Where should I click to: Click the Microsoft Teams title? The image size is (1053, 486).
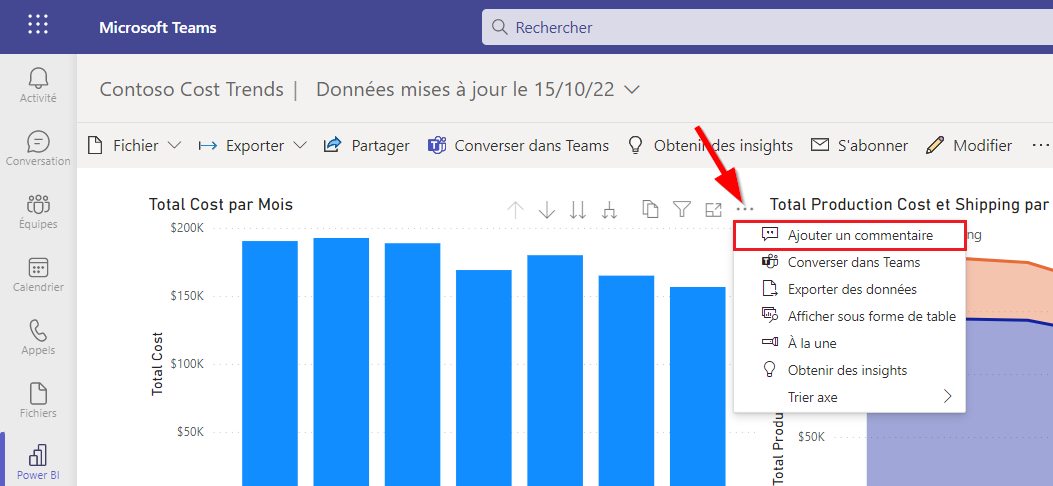tap(158, 28)
